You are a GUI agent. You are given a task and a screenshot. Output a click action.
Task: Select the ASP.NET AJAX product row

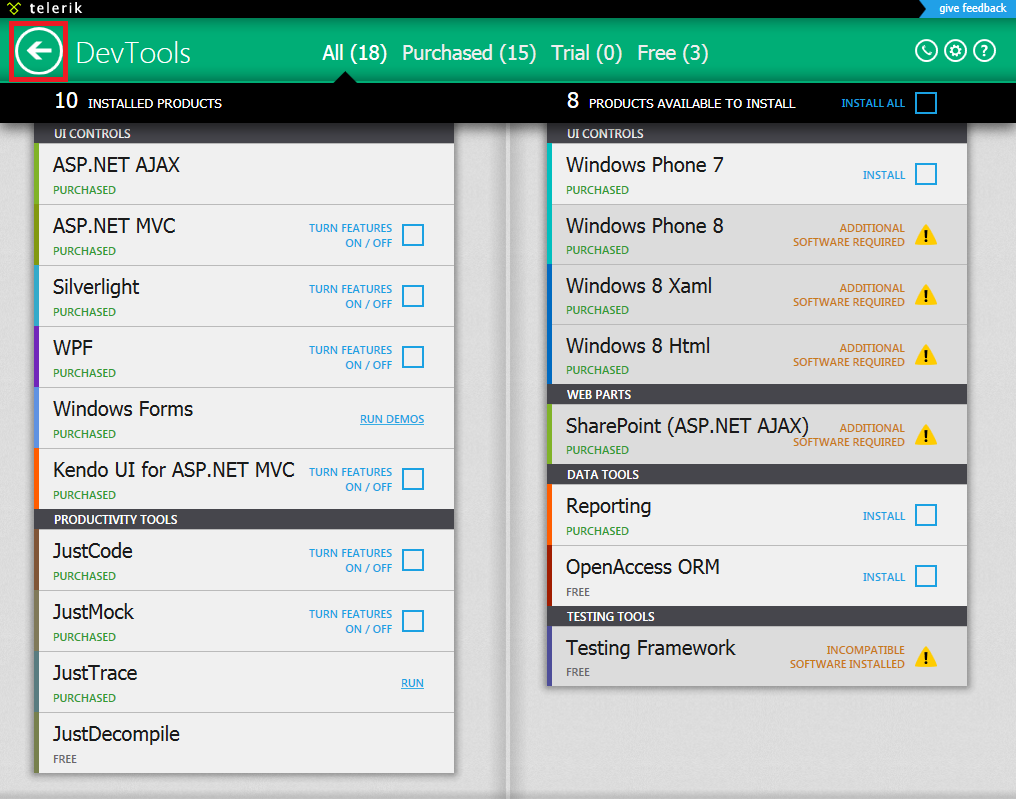click(244, 174)
